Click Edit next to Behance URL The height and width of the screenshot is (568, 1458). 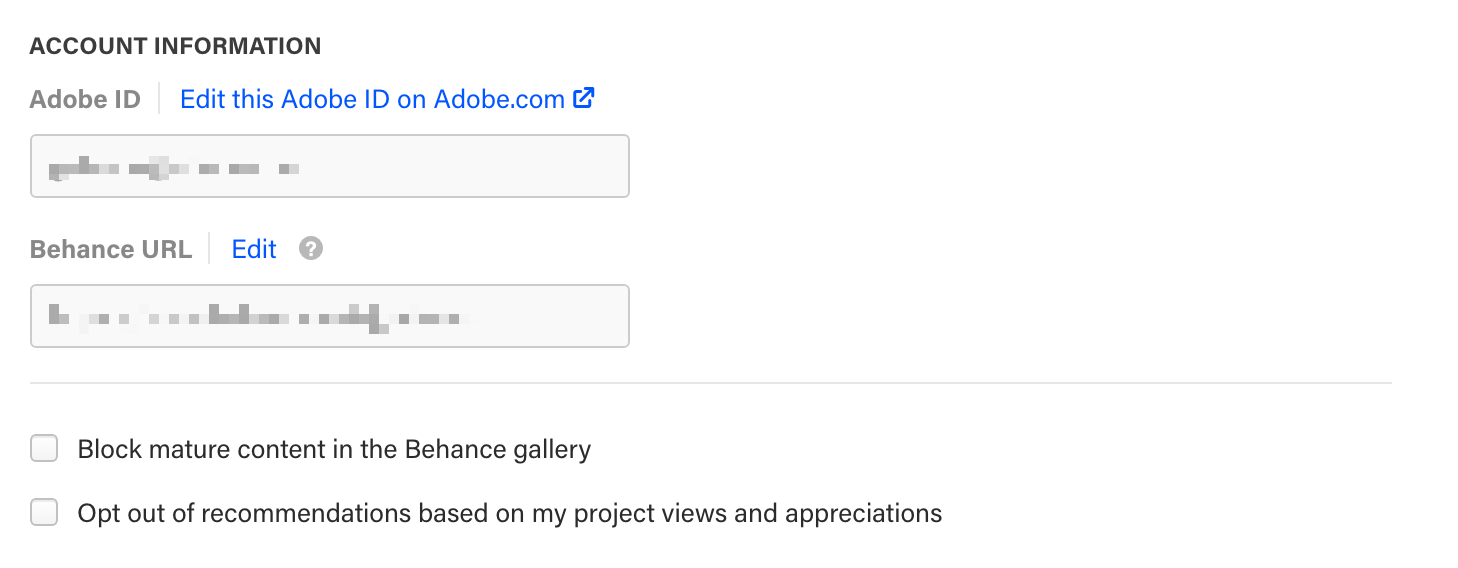(x=254, y=249)
